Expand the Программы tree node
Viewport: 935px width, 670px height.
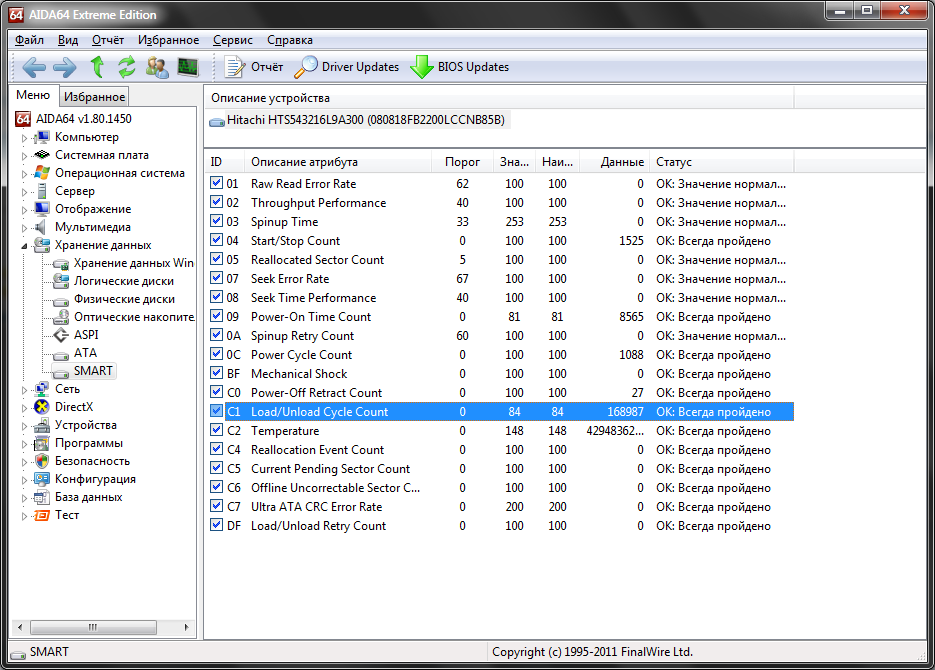(24, 444)
